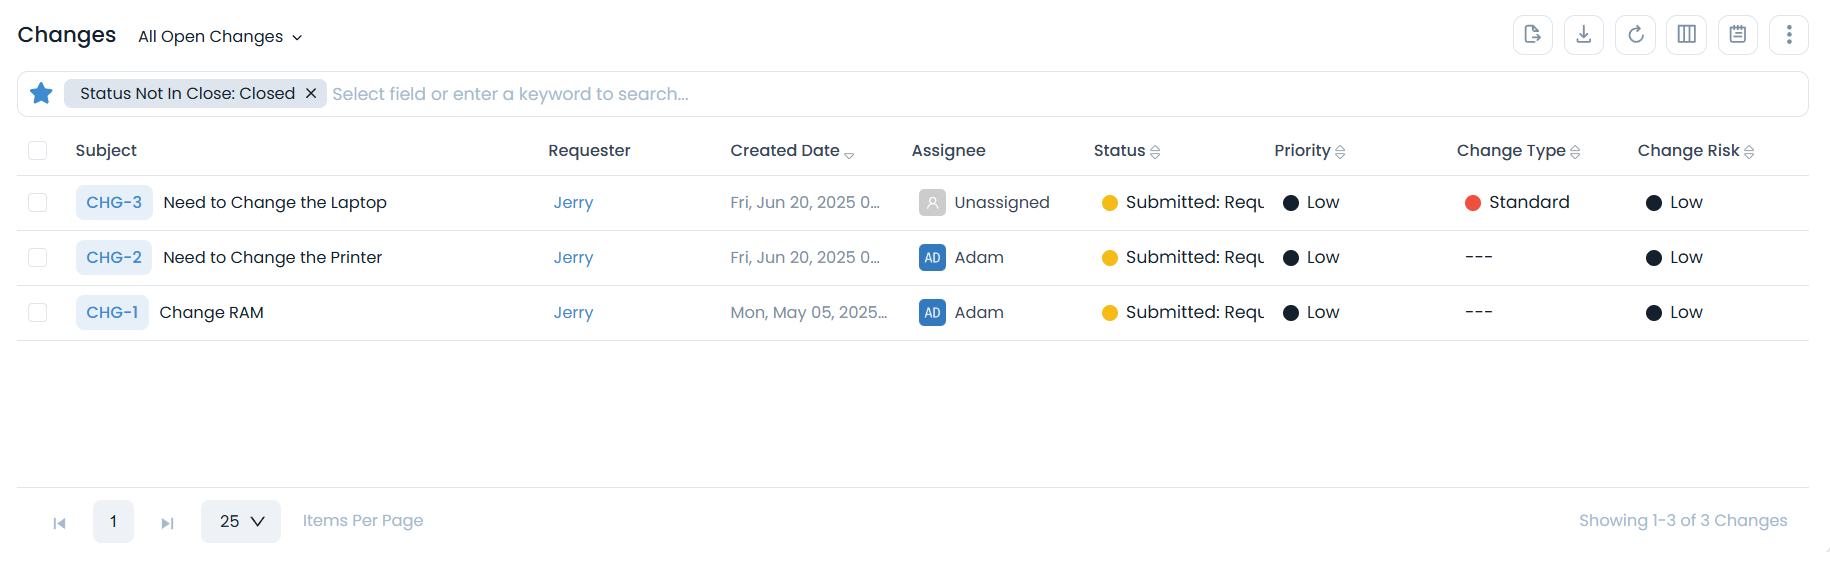Image resolution: width=1830 pixels, height=585 pixels.
Task: Click the AD avatar in CHG-2 row
Action: click(x=932, y=258)
